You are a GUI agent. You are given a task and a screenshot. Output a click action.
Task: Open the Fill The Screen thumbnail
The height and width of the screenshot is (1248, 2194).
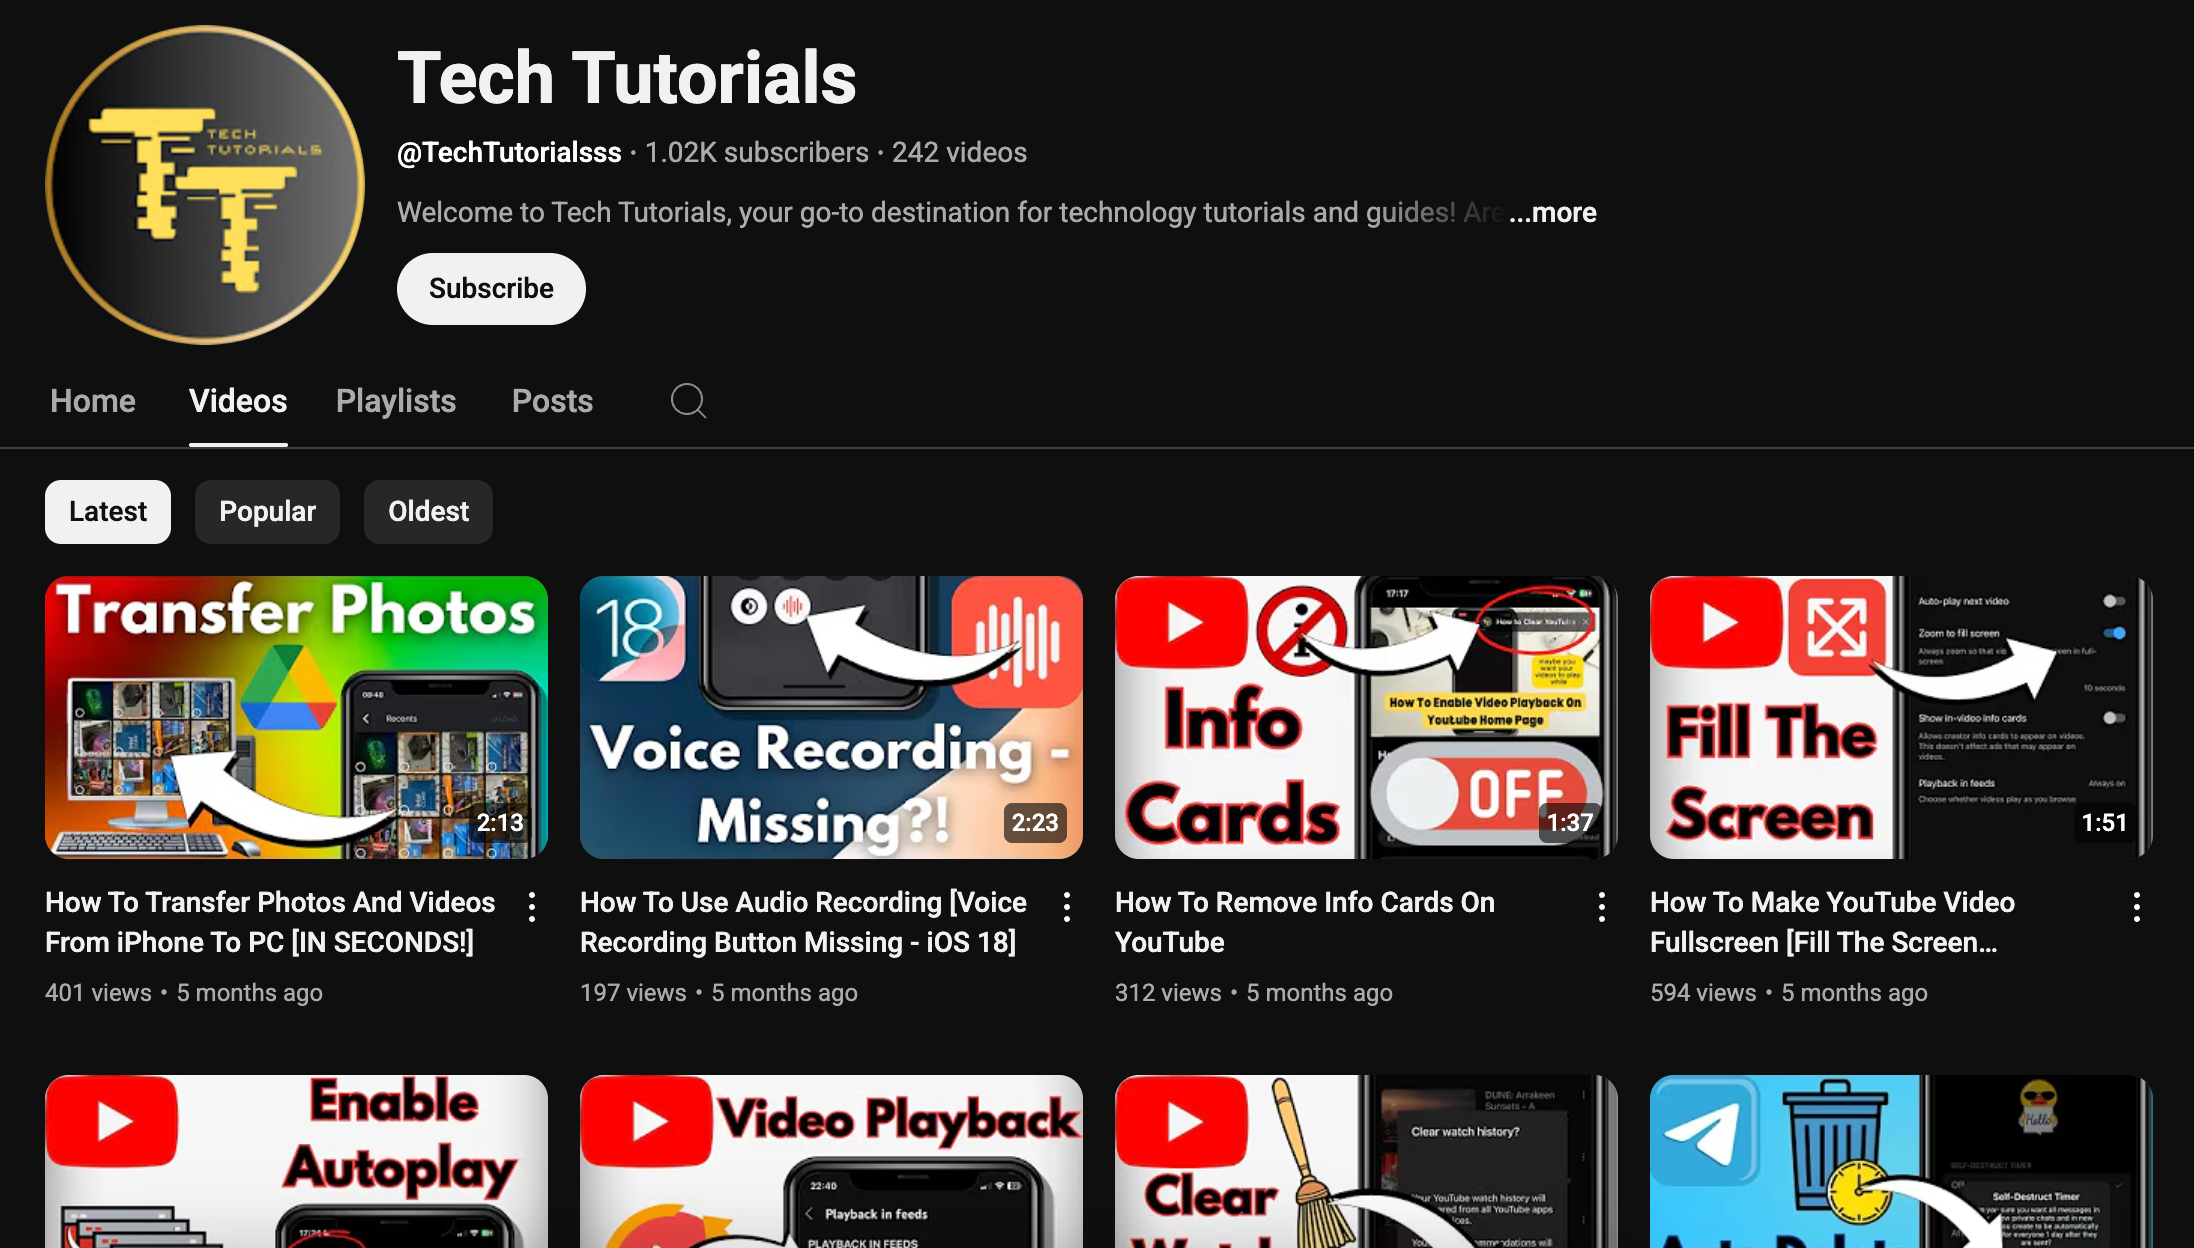pyautogui.click(x=1901, y=717)
